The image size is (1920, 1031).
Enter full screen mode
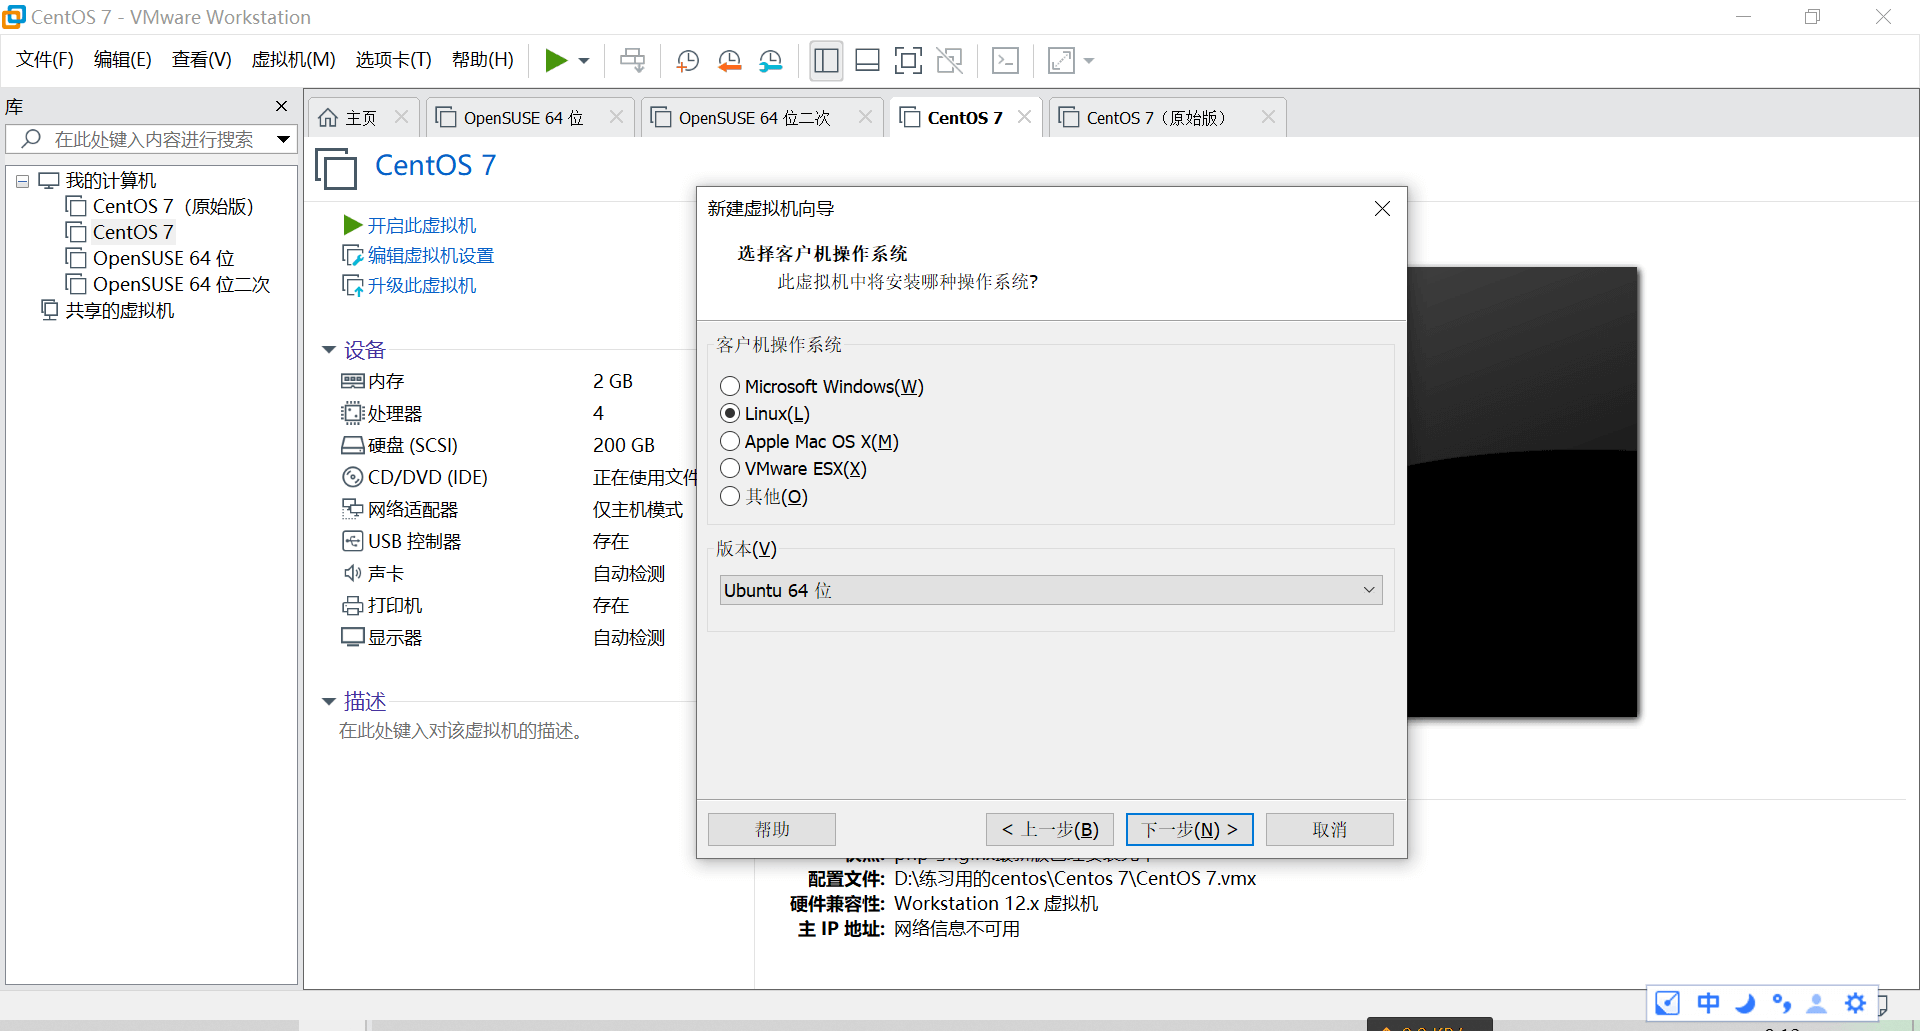[x=908, y=60]
